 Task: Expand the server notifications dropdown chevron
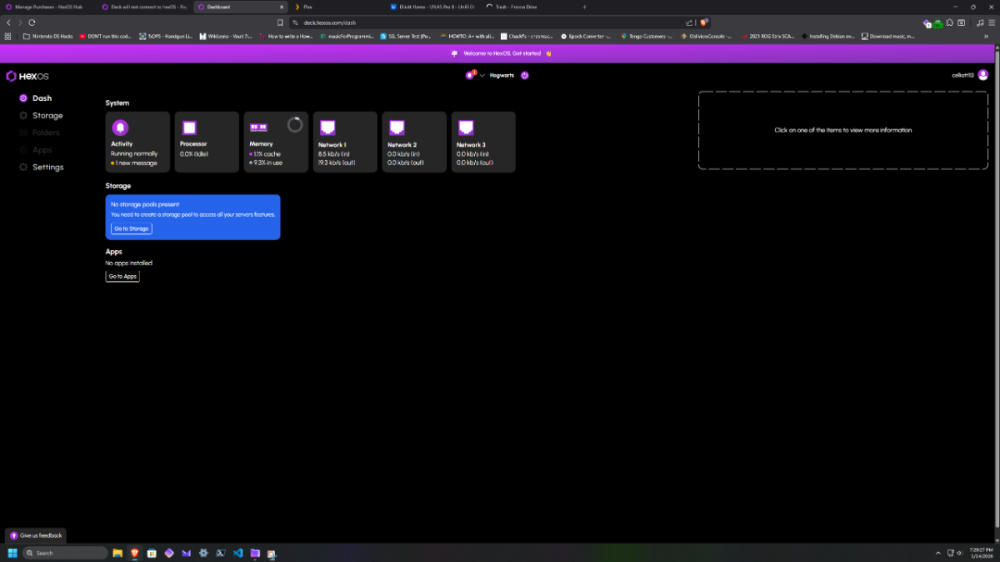point(482,75)
